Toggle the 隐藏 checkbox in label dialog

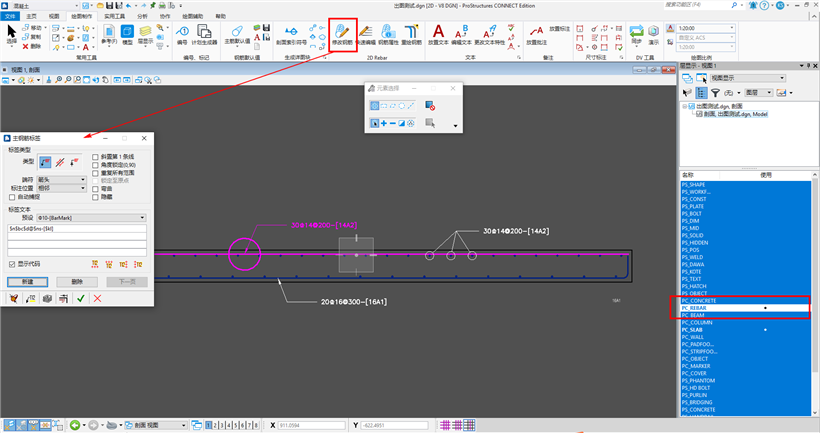[95, 196]
